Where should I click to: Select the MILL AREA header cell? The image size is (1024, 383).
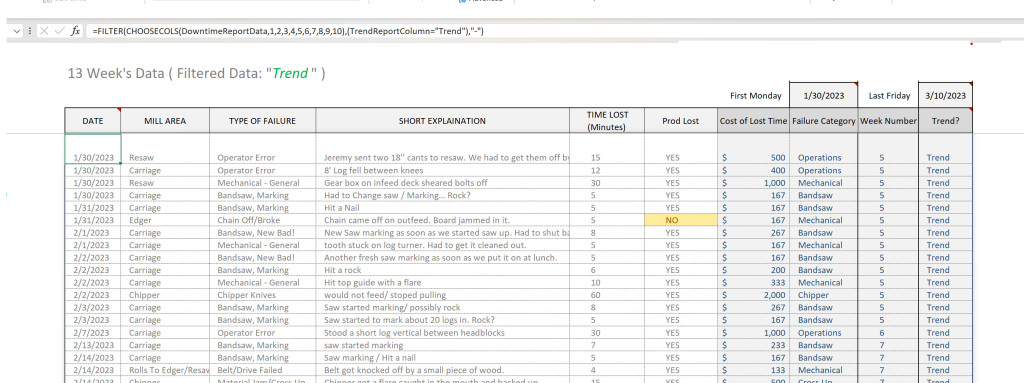pos(165,121)
